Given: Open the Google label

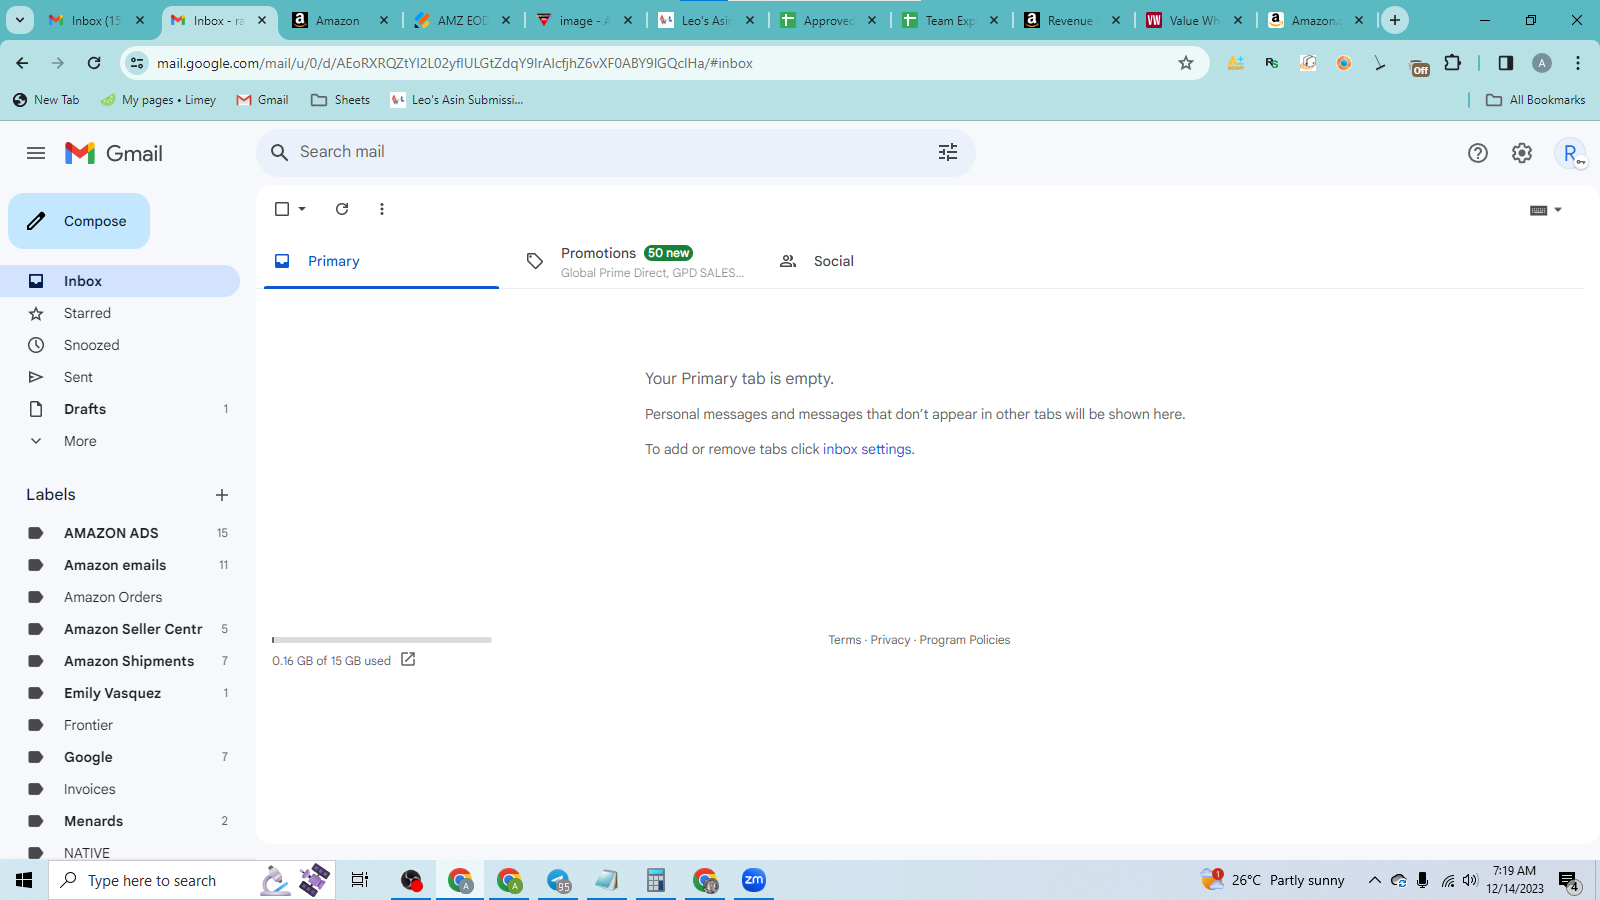Looking at the screenshot, I should (x=120, y=757).
